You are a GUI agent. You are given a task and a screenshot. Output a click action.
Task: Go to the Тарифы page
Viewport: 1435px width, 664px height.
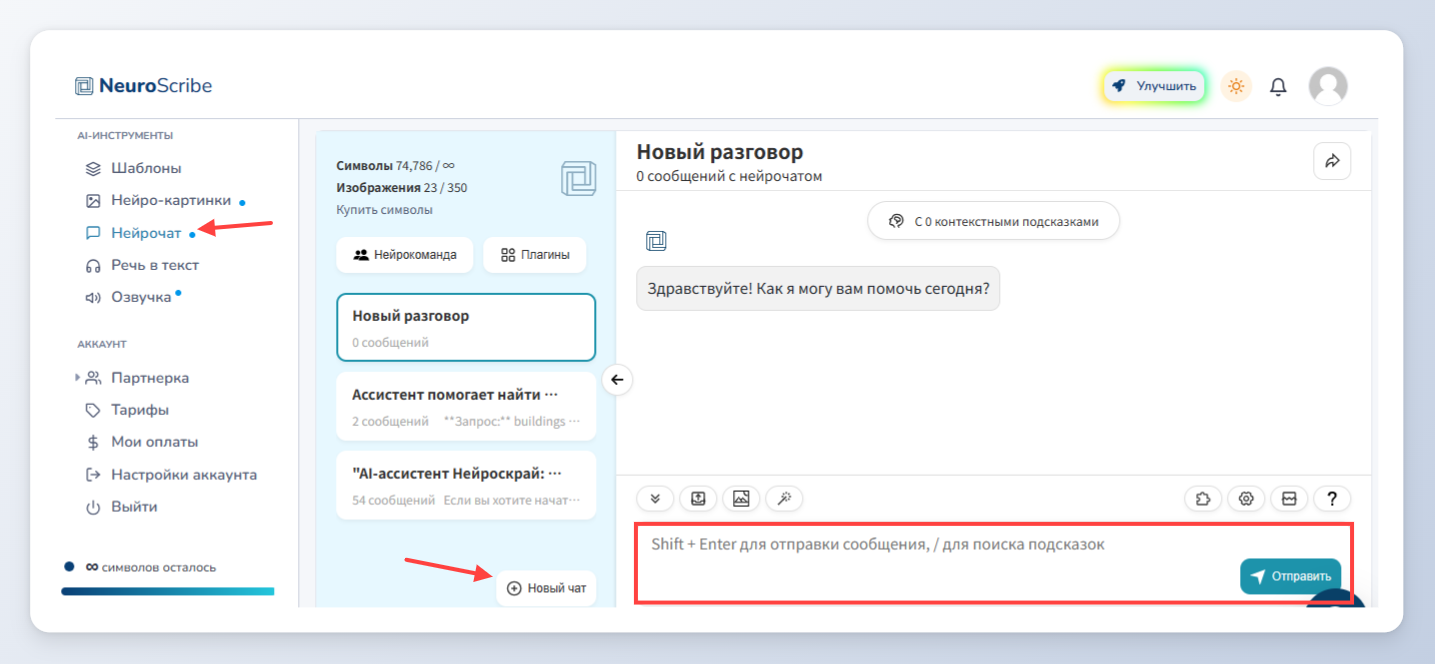(x=140, y=410)
